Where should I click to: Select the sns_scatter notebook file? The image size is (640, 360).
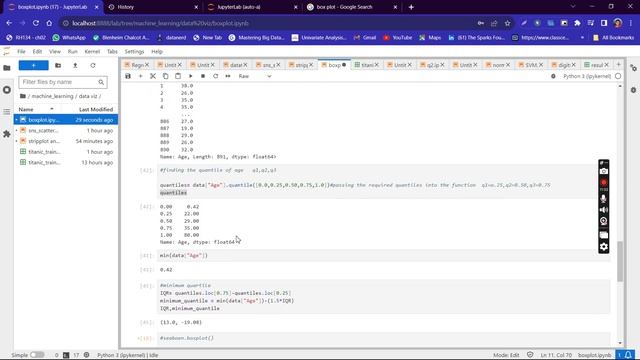(x=66, y=130)
